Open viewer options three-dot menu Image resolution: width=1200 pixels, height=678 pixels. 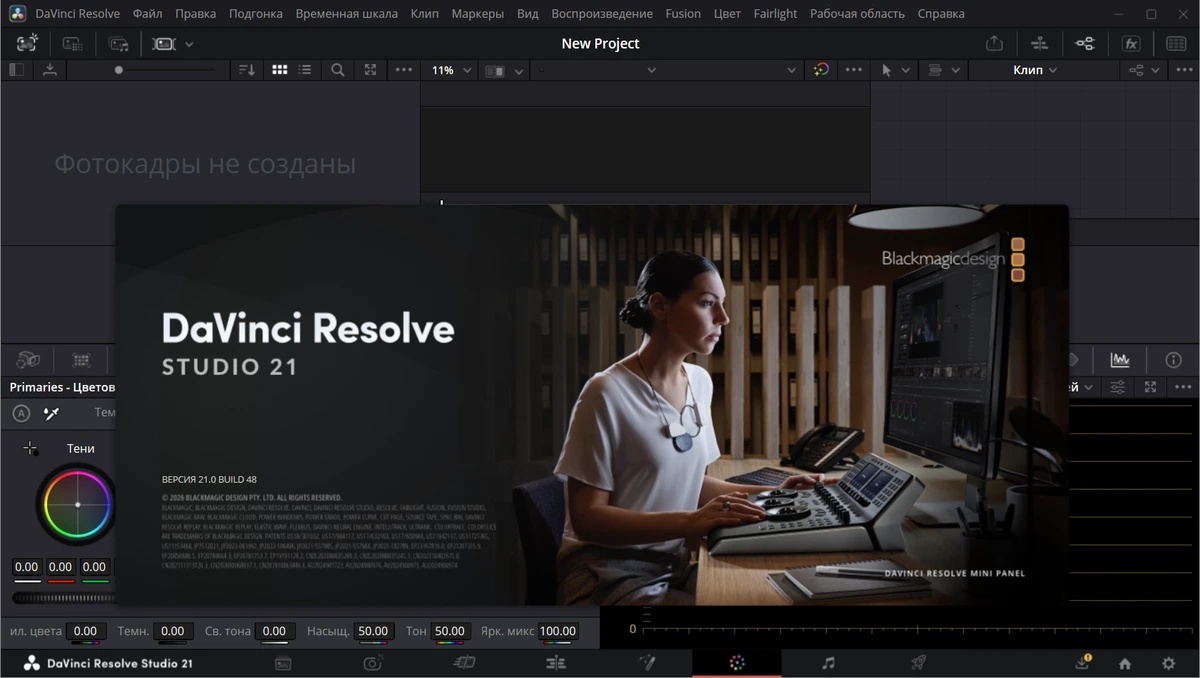(854, 70)
